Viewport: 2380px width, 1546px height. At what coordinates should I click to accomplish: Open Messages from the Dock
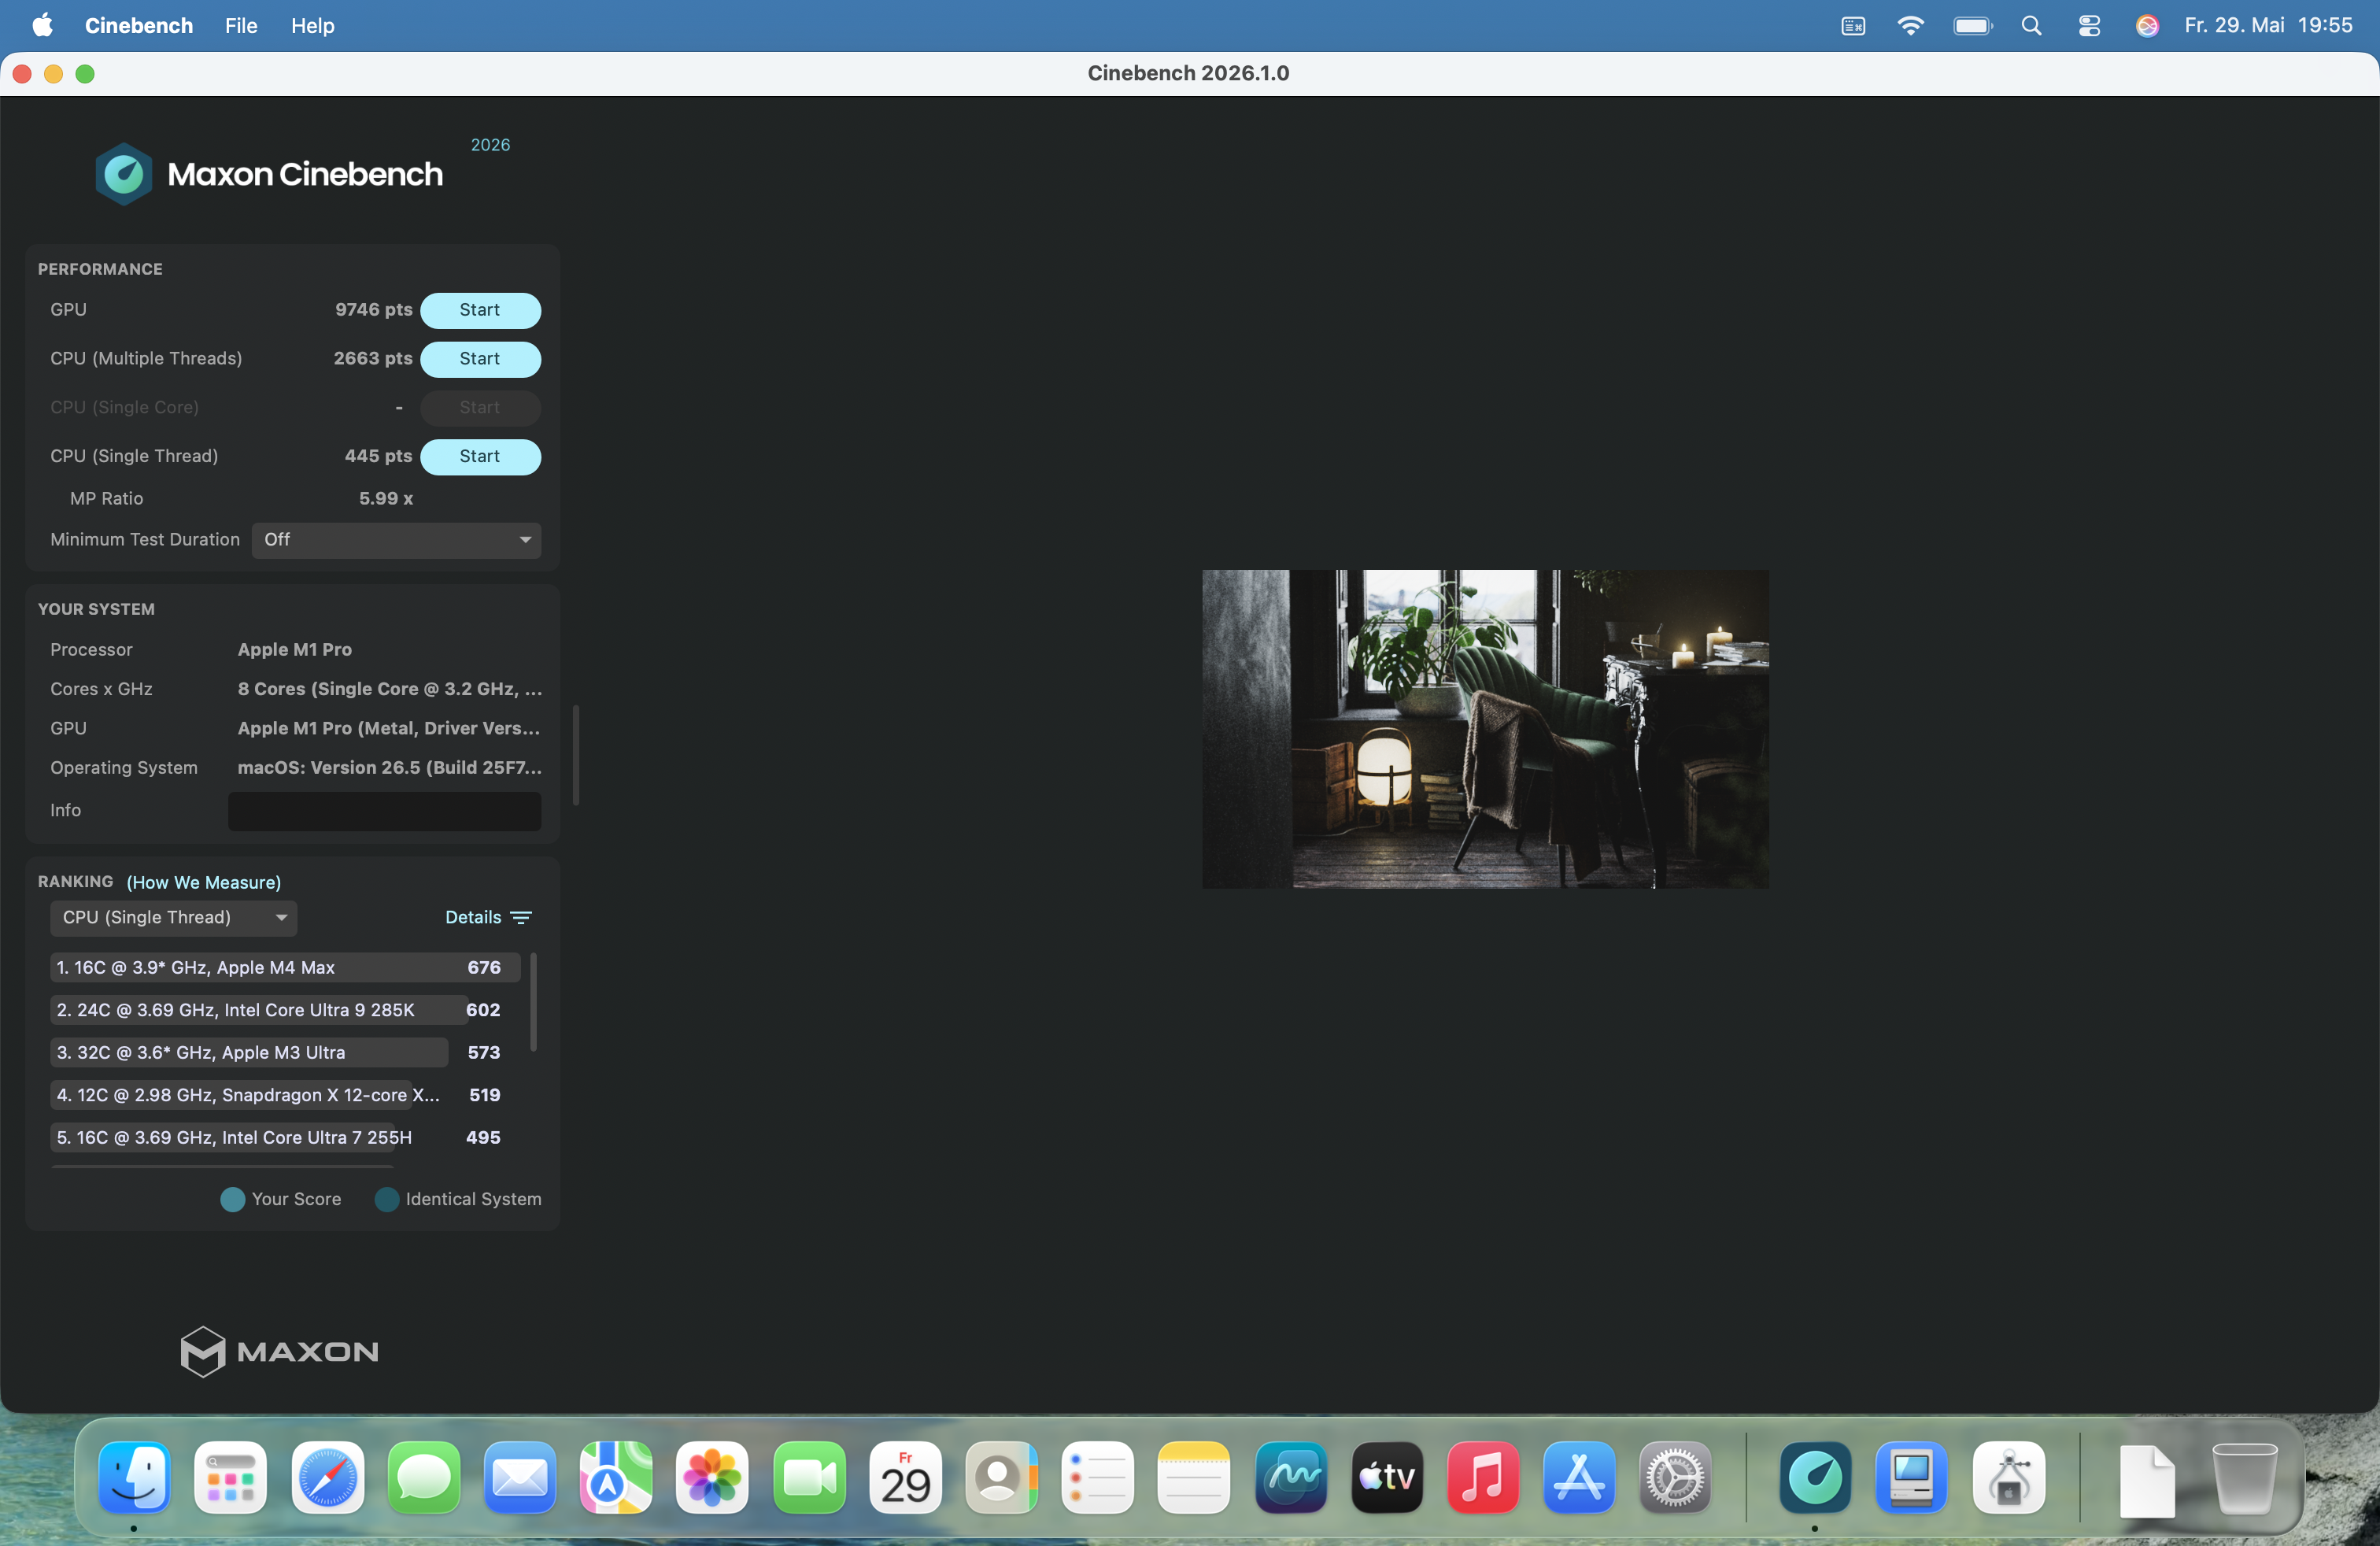[423, 1477]
